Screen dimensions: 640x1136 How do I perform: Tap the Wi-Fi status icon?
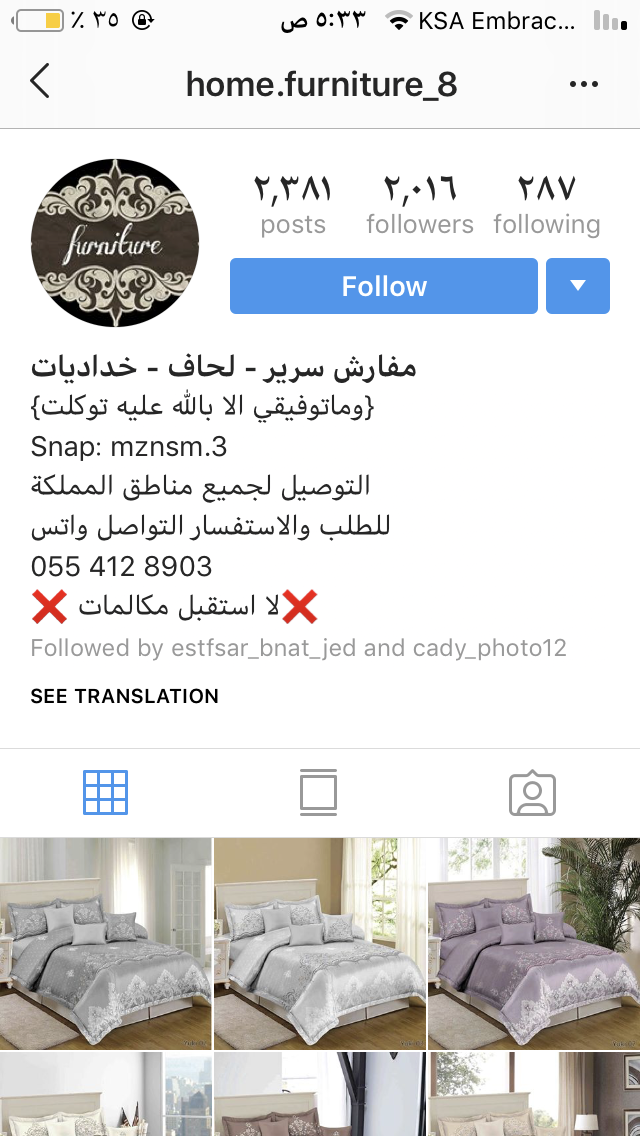coord(398,21)
